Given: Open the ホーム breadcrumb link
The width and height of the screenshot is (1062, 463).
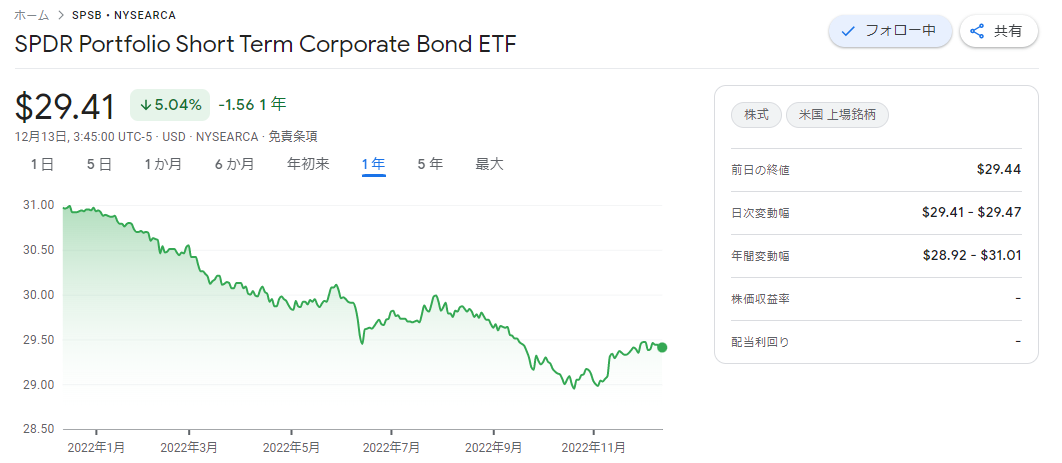Looking at the screenshot, I should (31, 15).
